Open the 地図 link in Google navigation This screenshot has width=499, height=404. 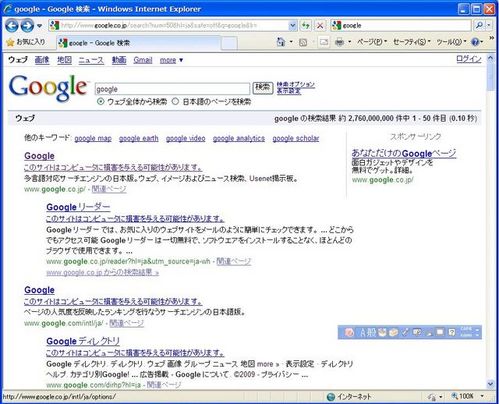[x=64, y=60]
